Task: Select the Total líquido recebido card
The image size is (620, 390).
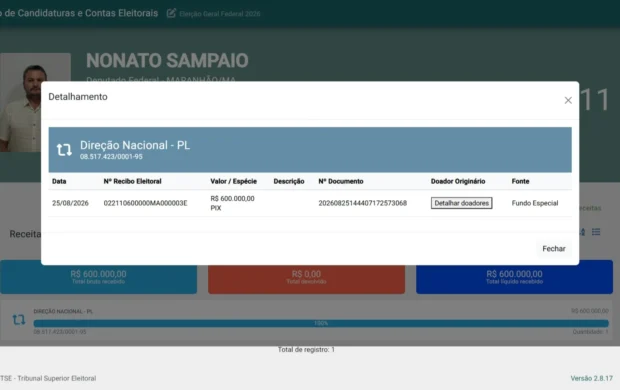Action: coord(514,277)
